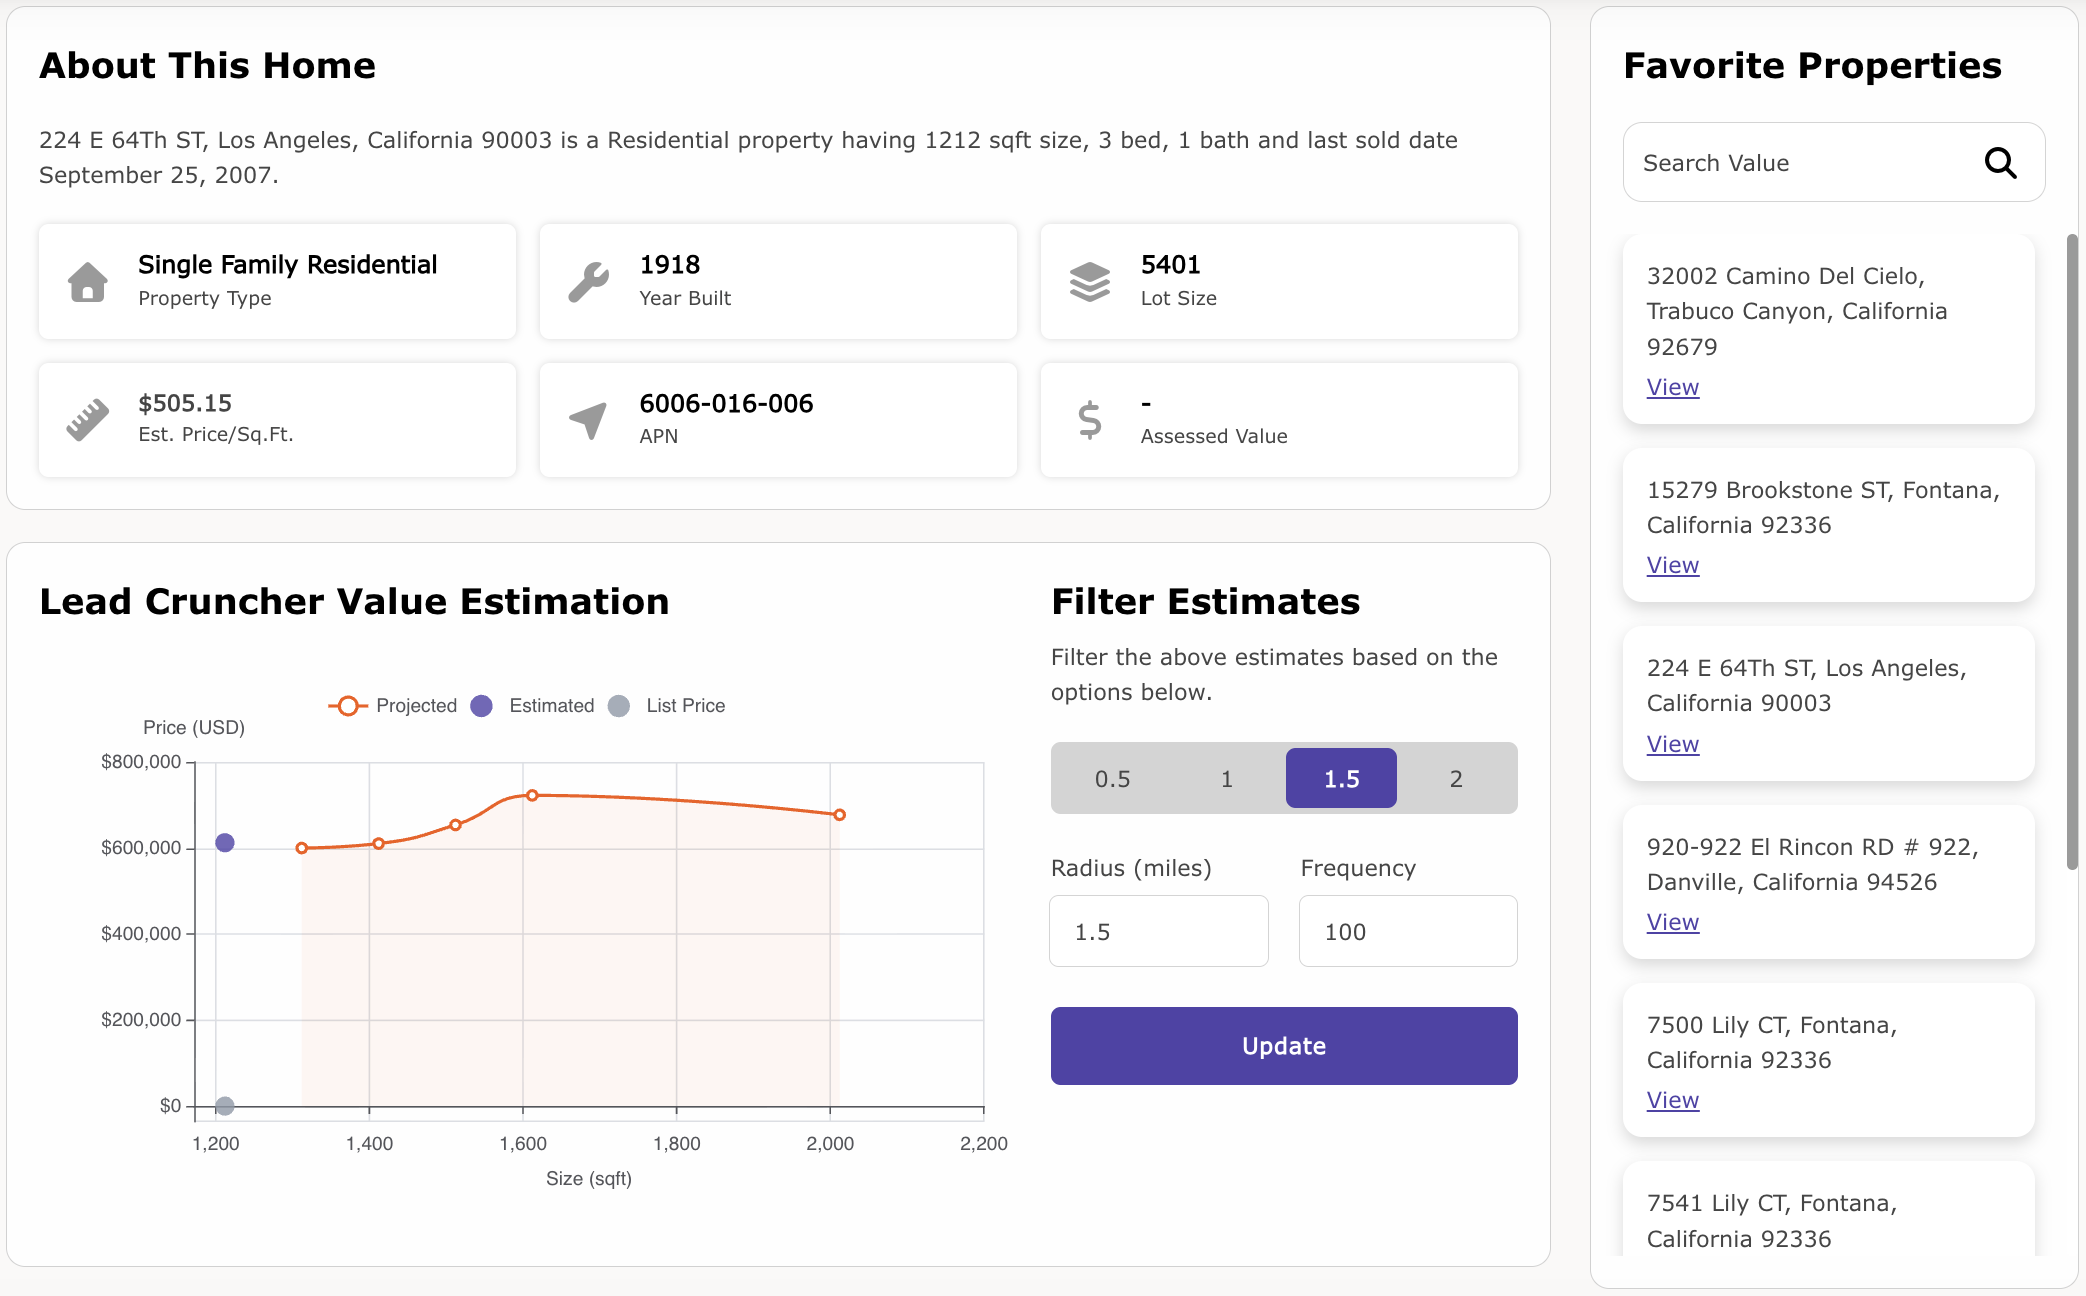
Task: Click the search magnifier icon
Action: coord(2000,162)
